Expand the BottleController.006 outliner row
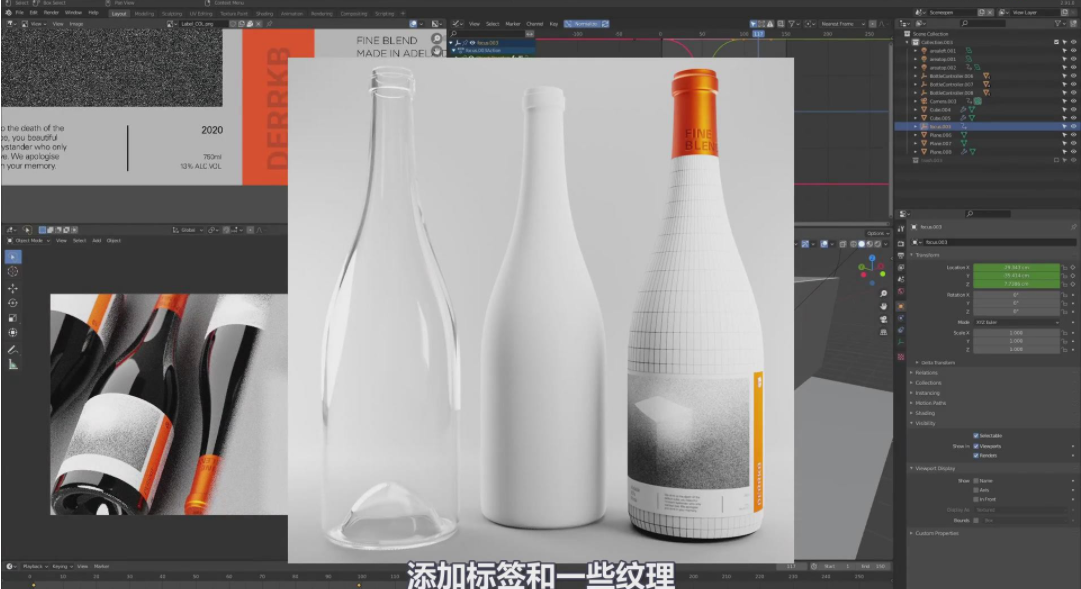 point(916,76)
